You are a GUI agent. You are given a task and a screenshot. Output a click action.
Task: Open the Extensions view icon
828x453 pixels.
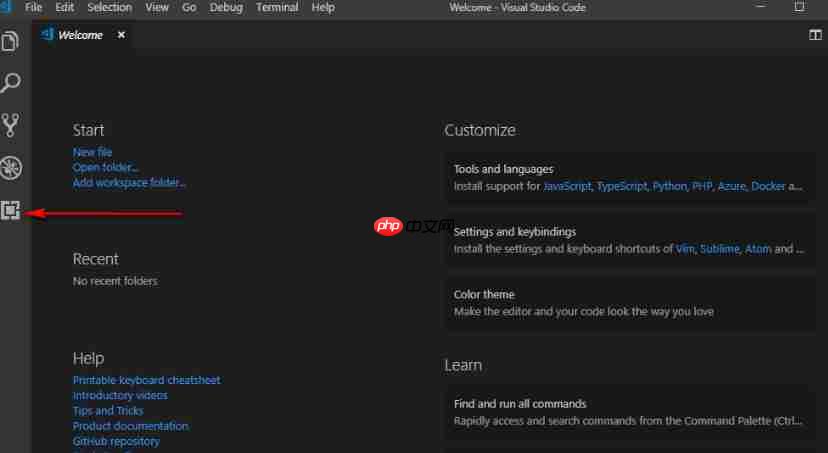pos(11,211)
